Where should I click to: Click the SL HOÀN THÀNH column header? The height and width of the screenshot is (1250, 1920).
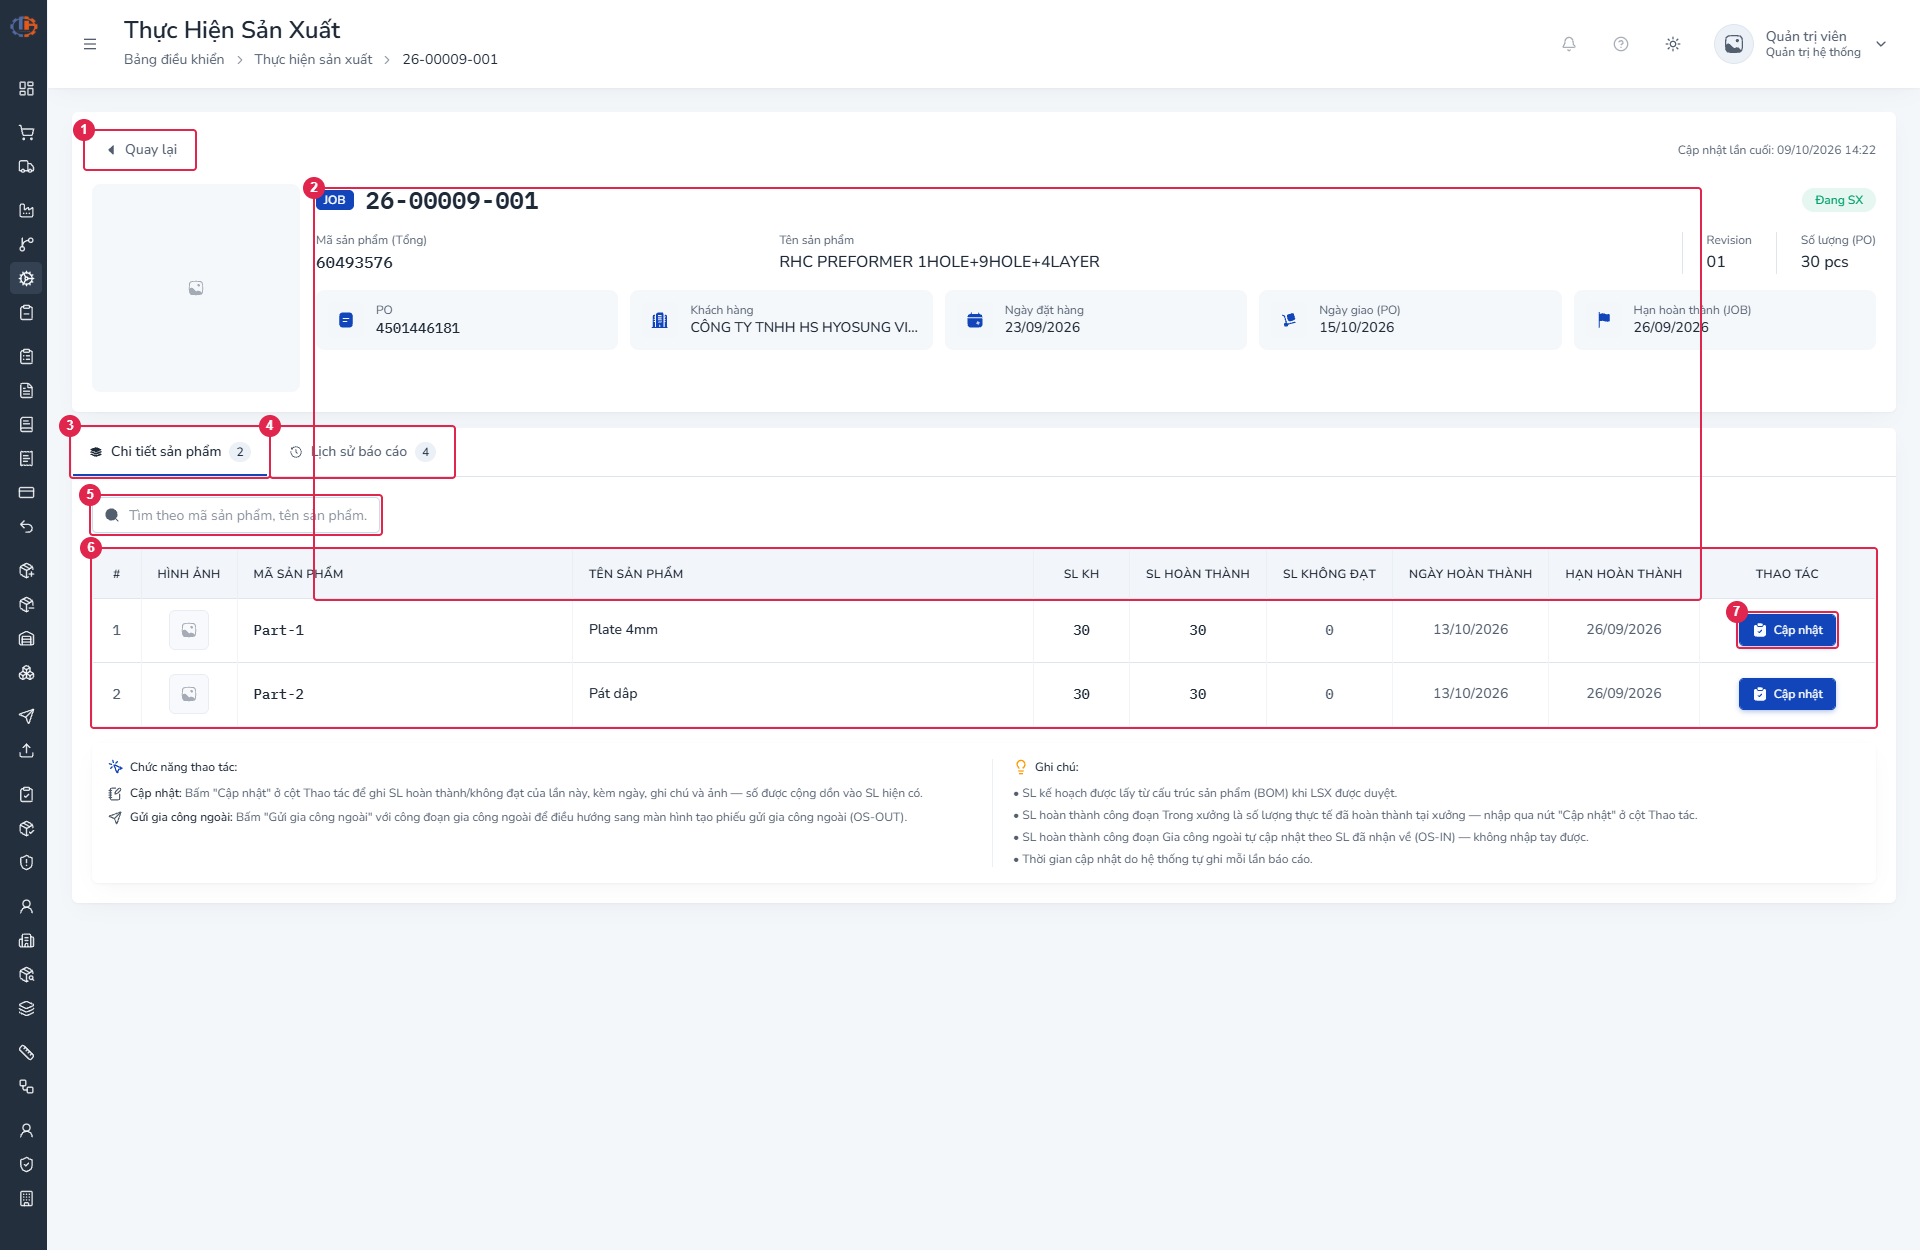pyautogui.click(x=1198, y=574)
